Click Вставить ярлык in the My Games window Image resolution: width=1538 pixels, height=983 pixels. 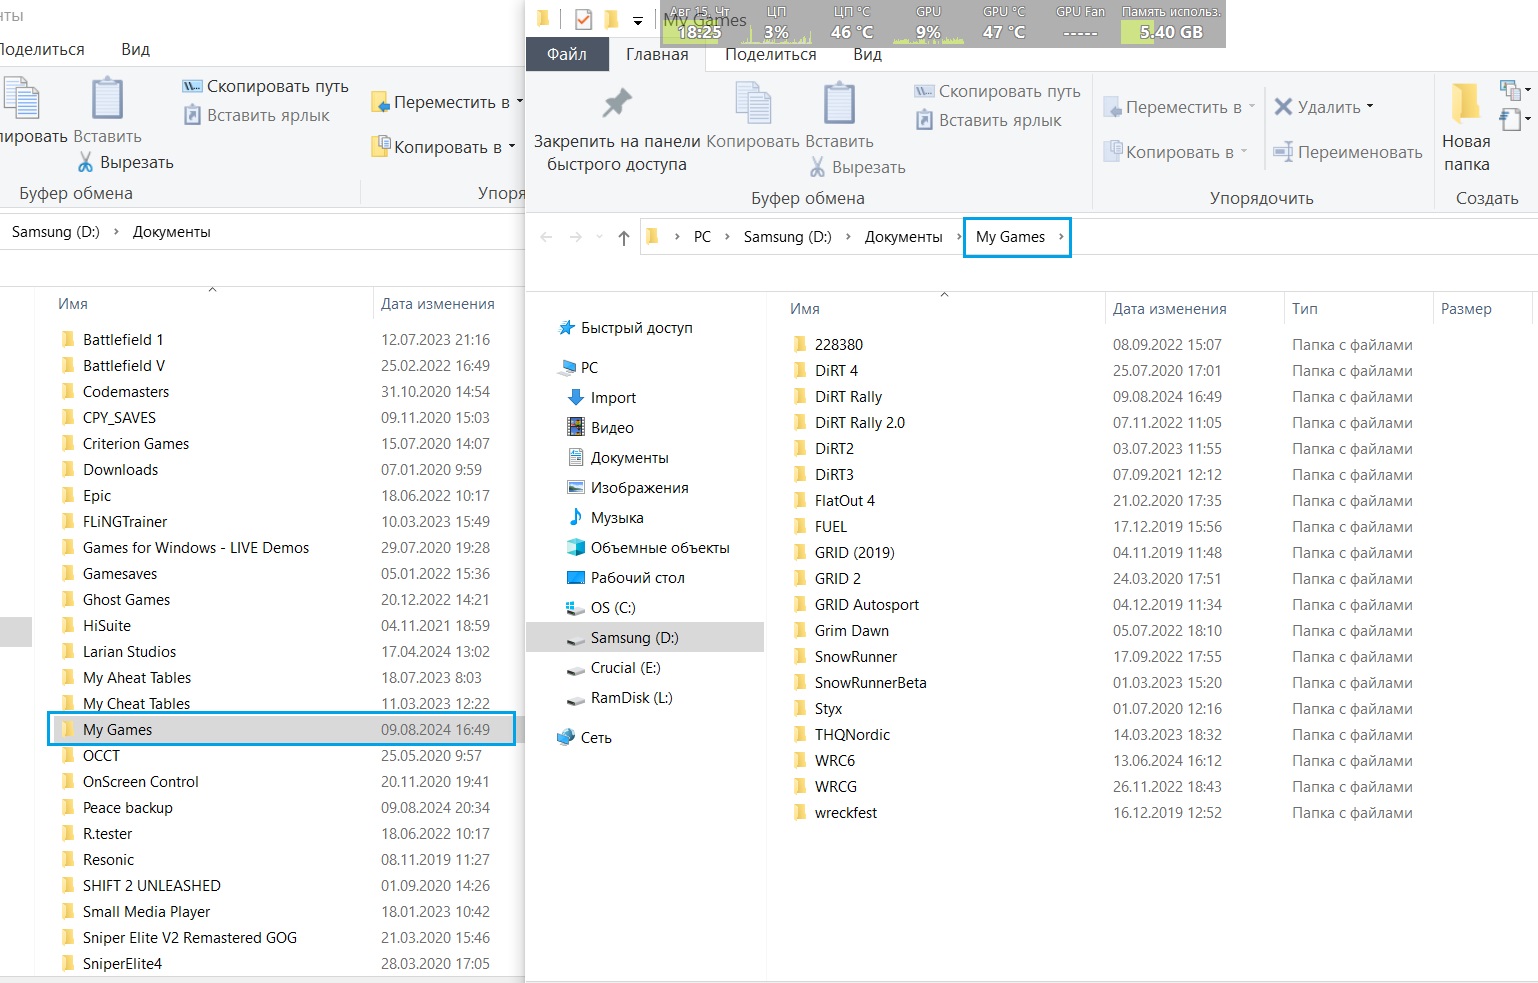click(988, 120)
